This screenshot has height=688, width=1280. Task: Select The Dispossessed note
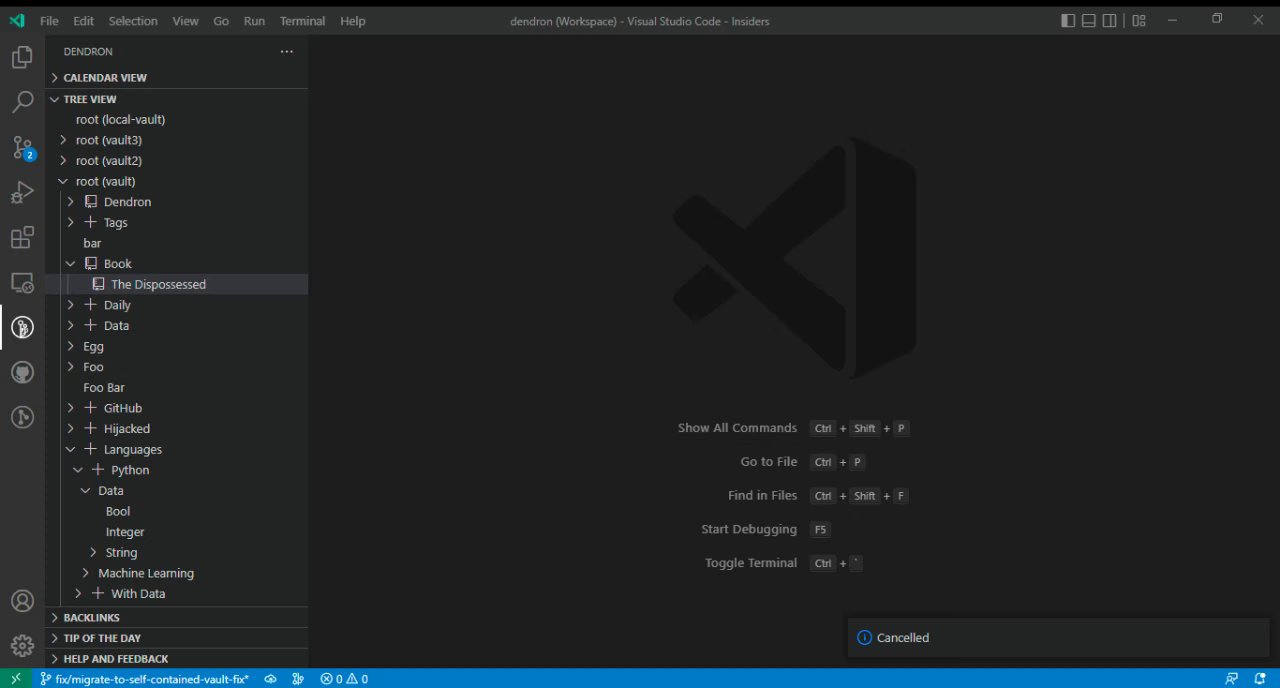177,285
